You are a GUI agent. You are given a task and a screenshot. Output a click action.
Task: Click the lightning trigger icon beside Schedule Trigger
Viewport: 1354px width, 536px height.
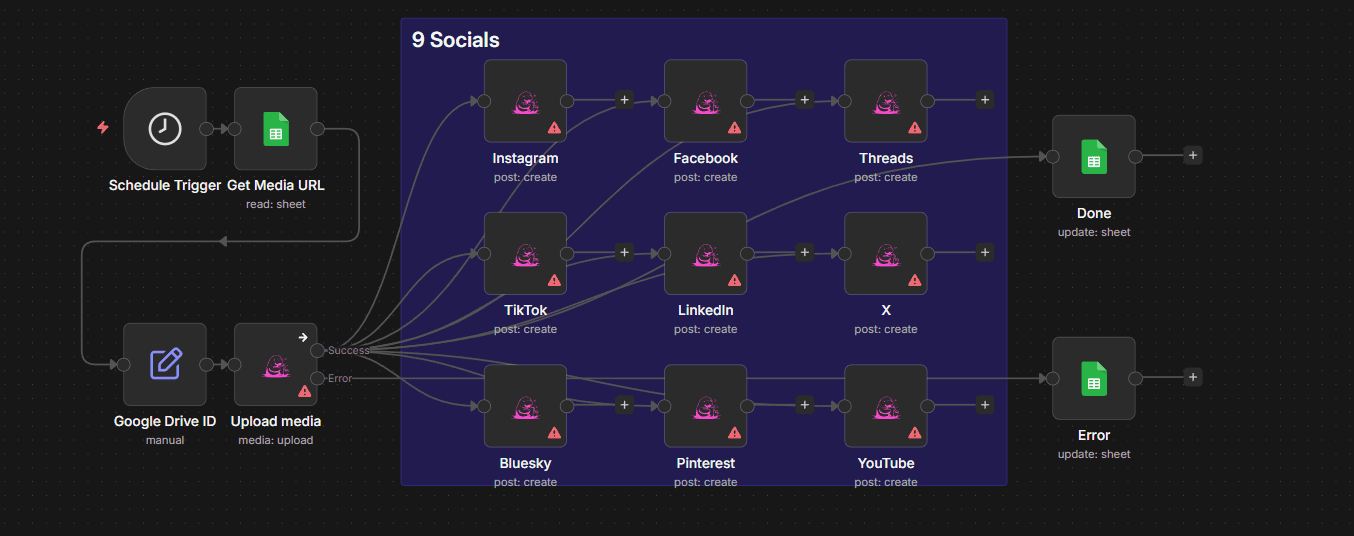click(x=102, y=128)
